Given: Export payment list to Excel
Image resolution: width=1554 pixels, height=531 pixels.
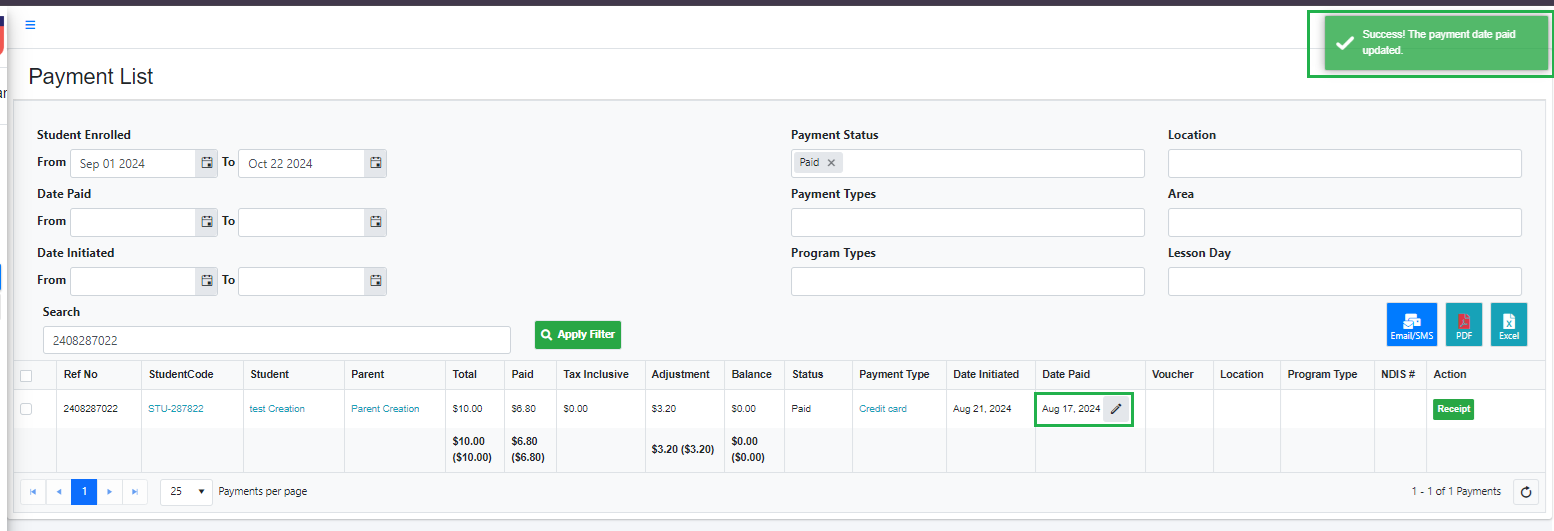Looking at the screenshot, I should pos(1509,325).
